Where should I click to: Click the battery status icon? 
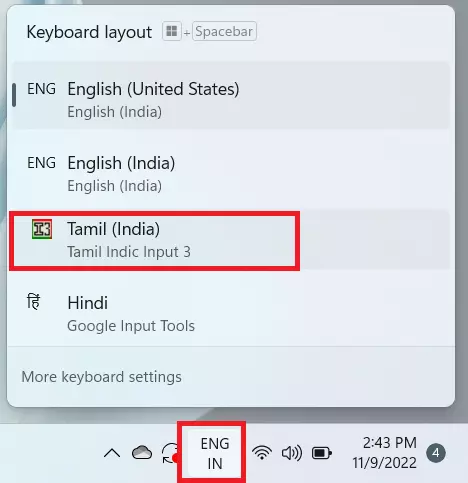322,453
